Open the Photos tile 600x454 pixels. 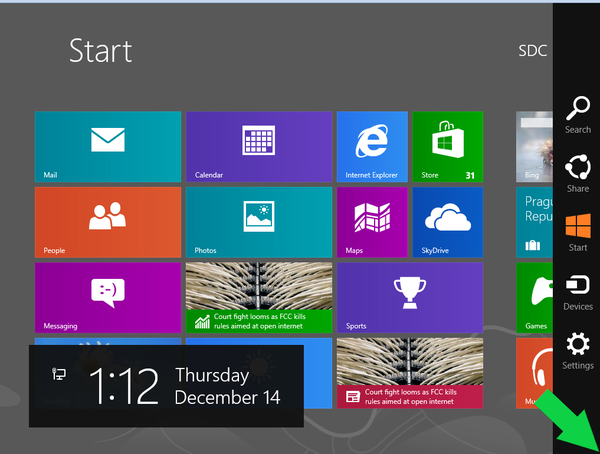click(259, 222)
